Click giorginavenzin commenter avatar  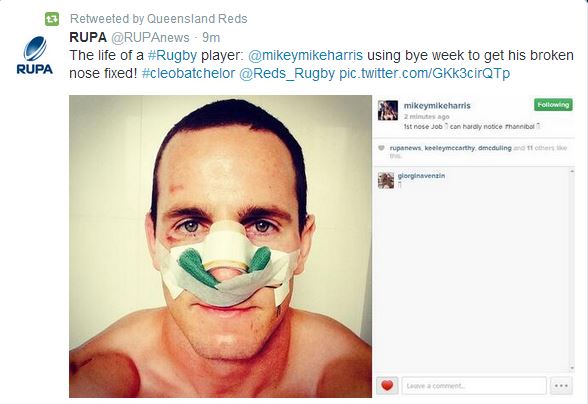pos(386,180)
